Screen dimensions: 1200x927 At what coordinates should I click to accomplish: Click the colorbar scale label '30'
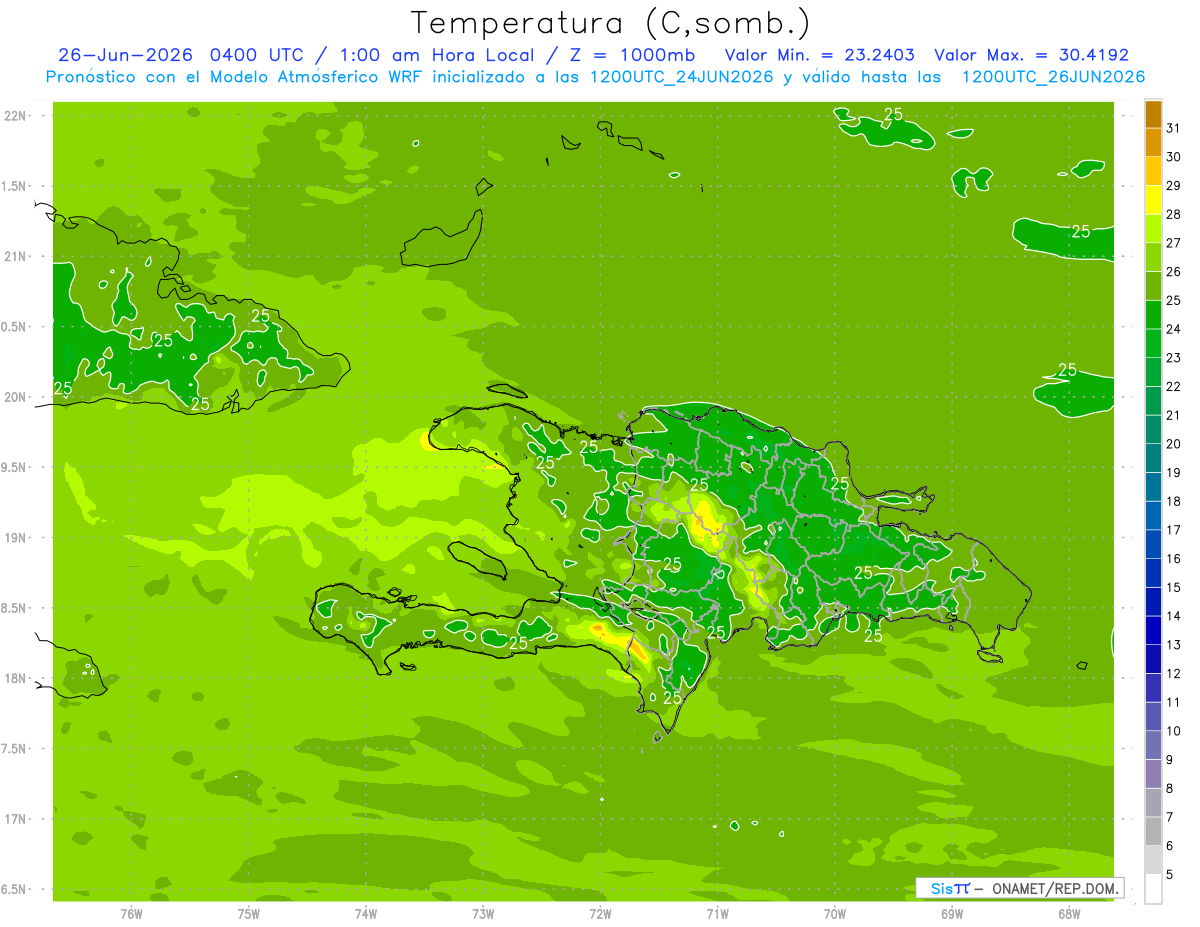[x=1173, y=157]
